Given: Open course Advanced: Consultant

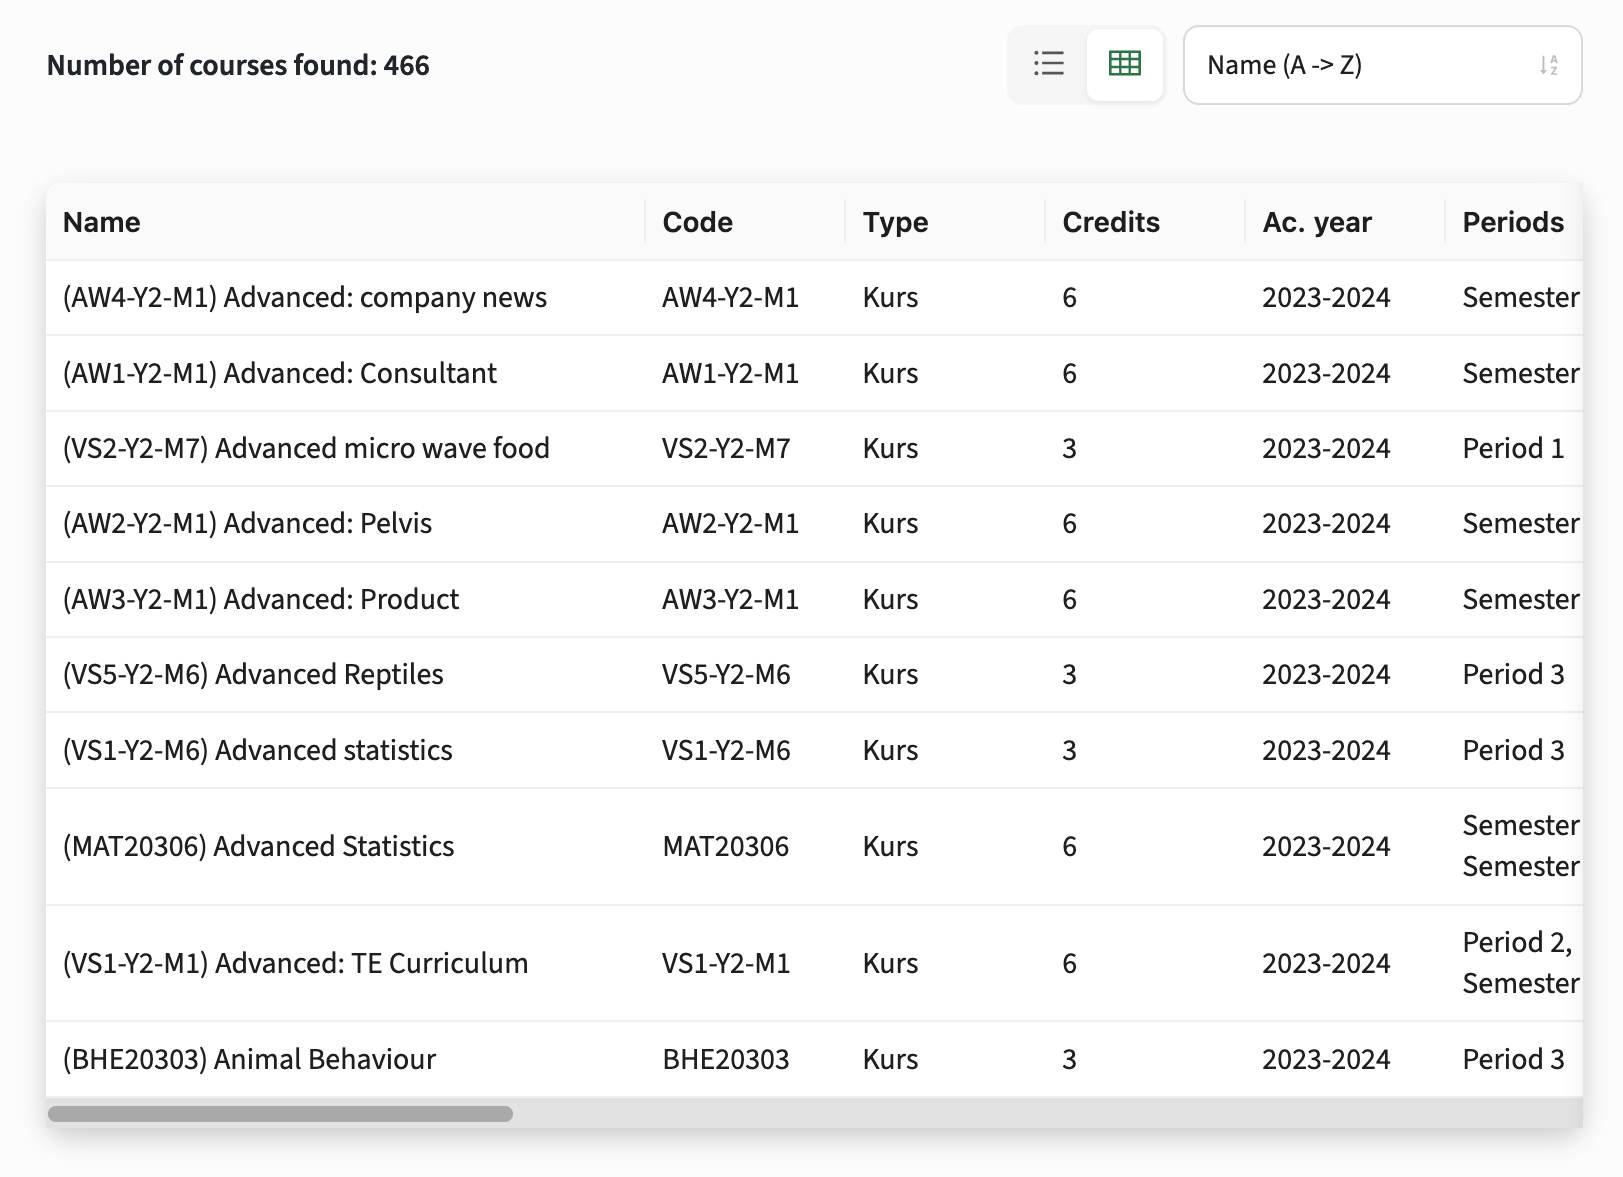Looking at the screenshot, I should coord(280,373).
